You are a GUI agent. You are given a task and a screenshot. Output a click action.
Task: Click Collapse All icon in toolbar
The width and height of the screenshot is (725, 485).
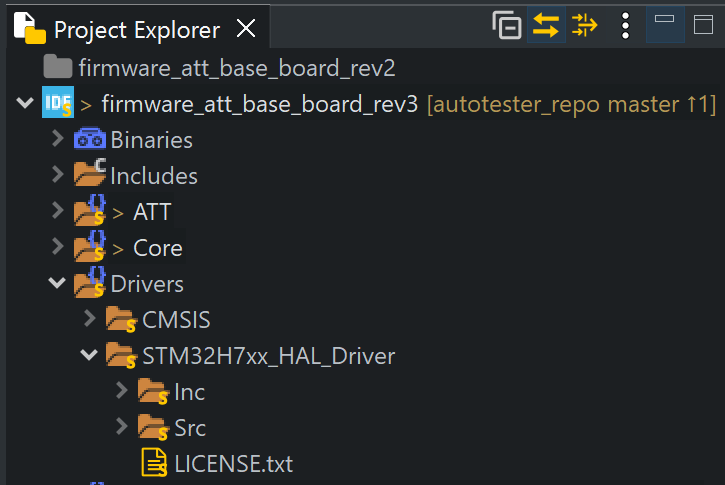508,26
